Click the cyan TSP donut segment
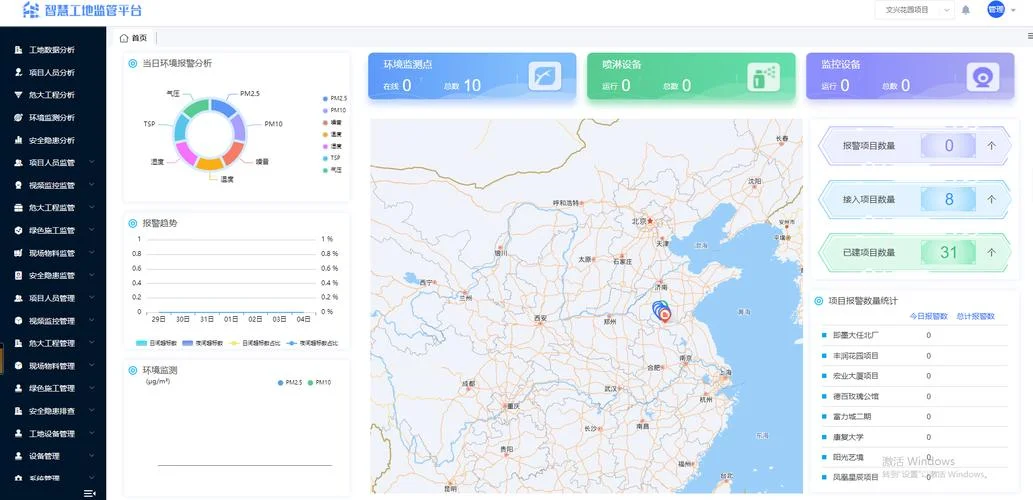Viewport: 1033px width, 500px height. click(x=181, y=127)
